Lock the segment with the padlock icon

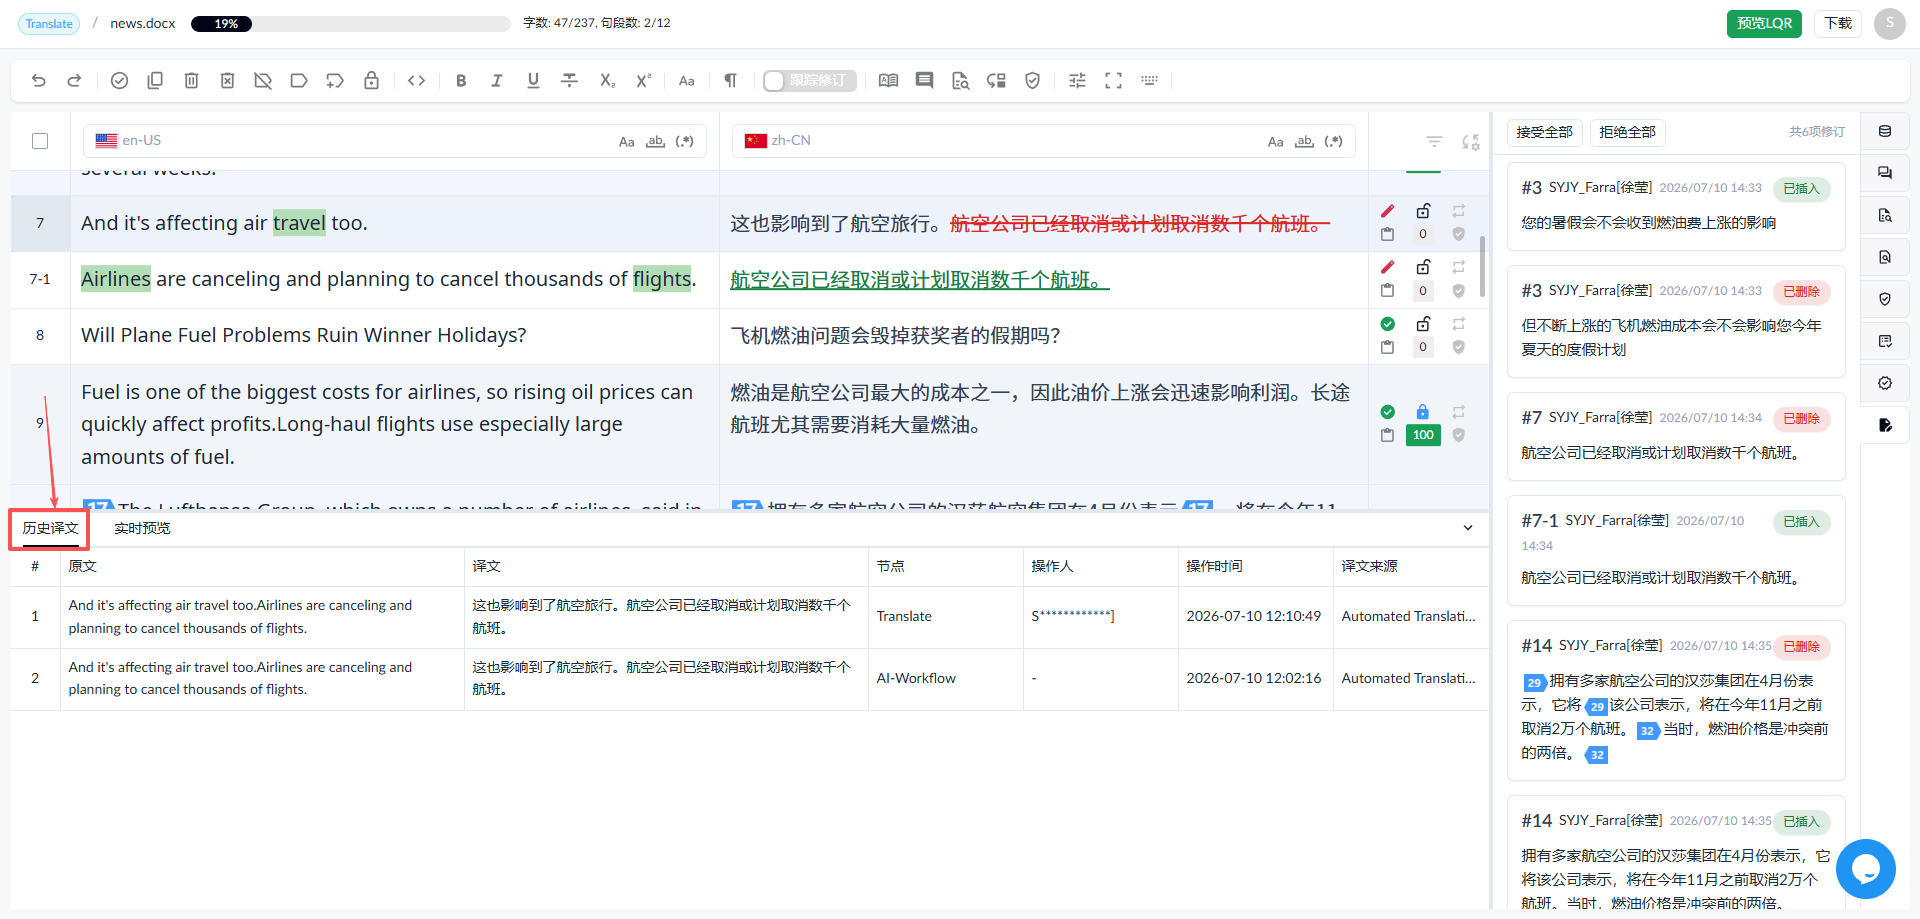pyautogui.click(x=371, y=81)
